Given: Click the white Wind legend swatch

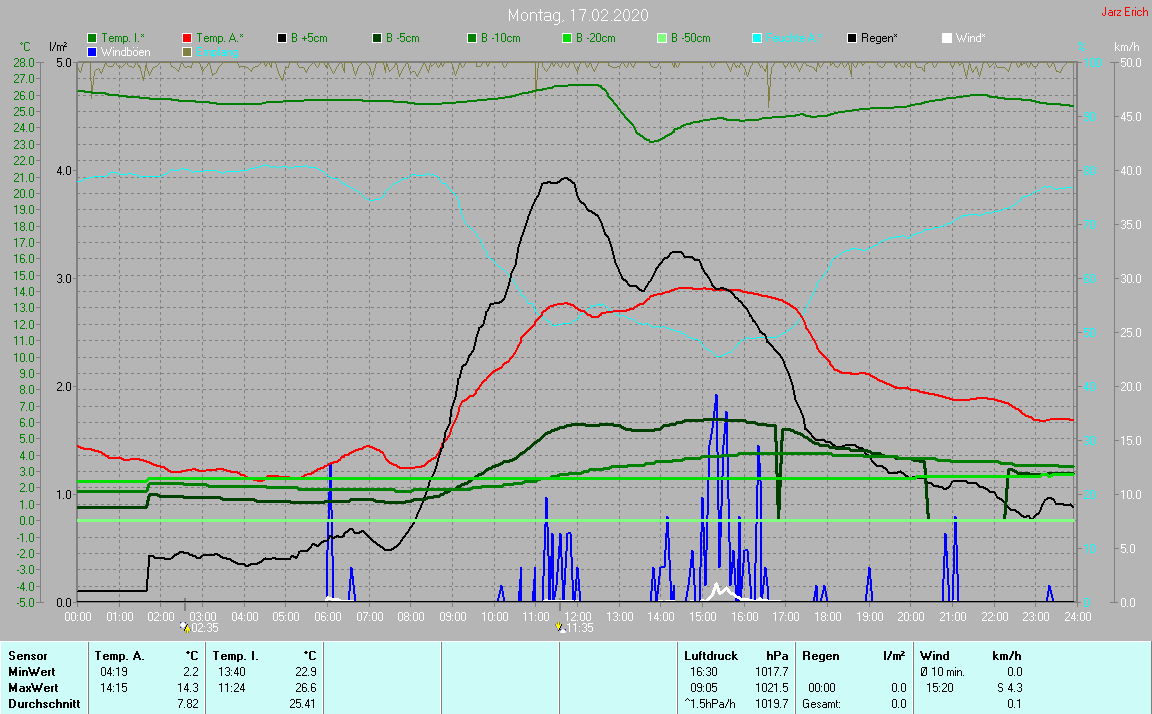Looking at the screenshot, I should 947,38.
